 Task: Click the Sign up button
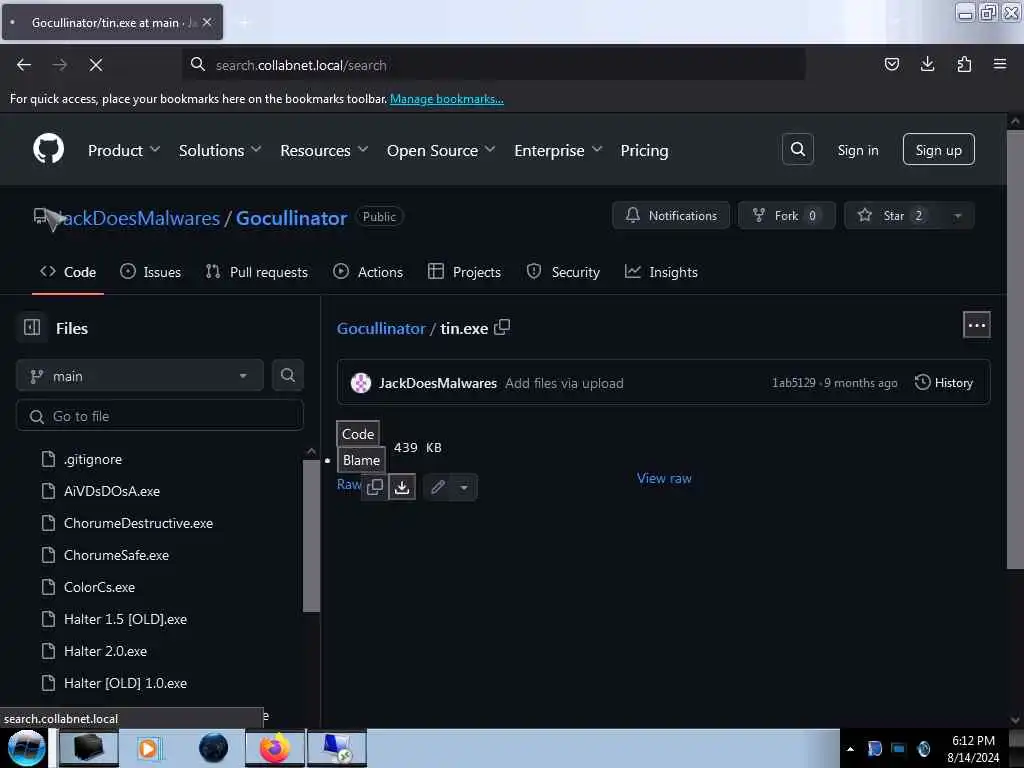pos(938,150)
